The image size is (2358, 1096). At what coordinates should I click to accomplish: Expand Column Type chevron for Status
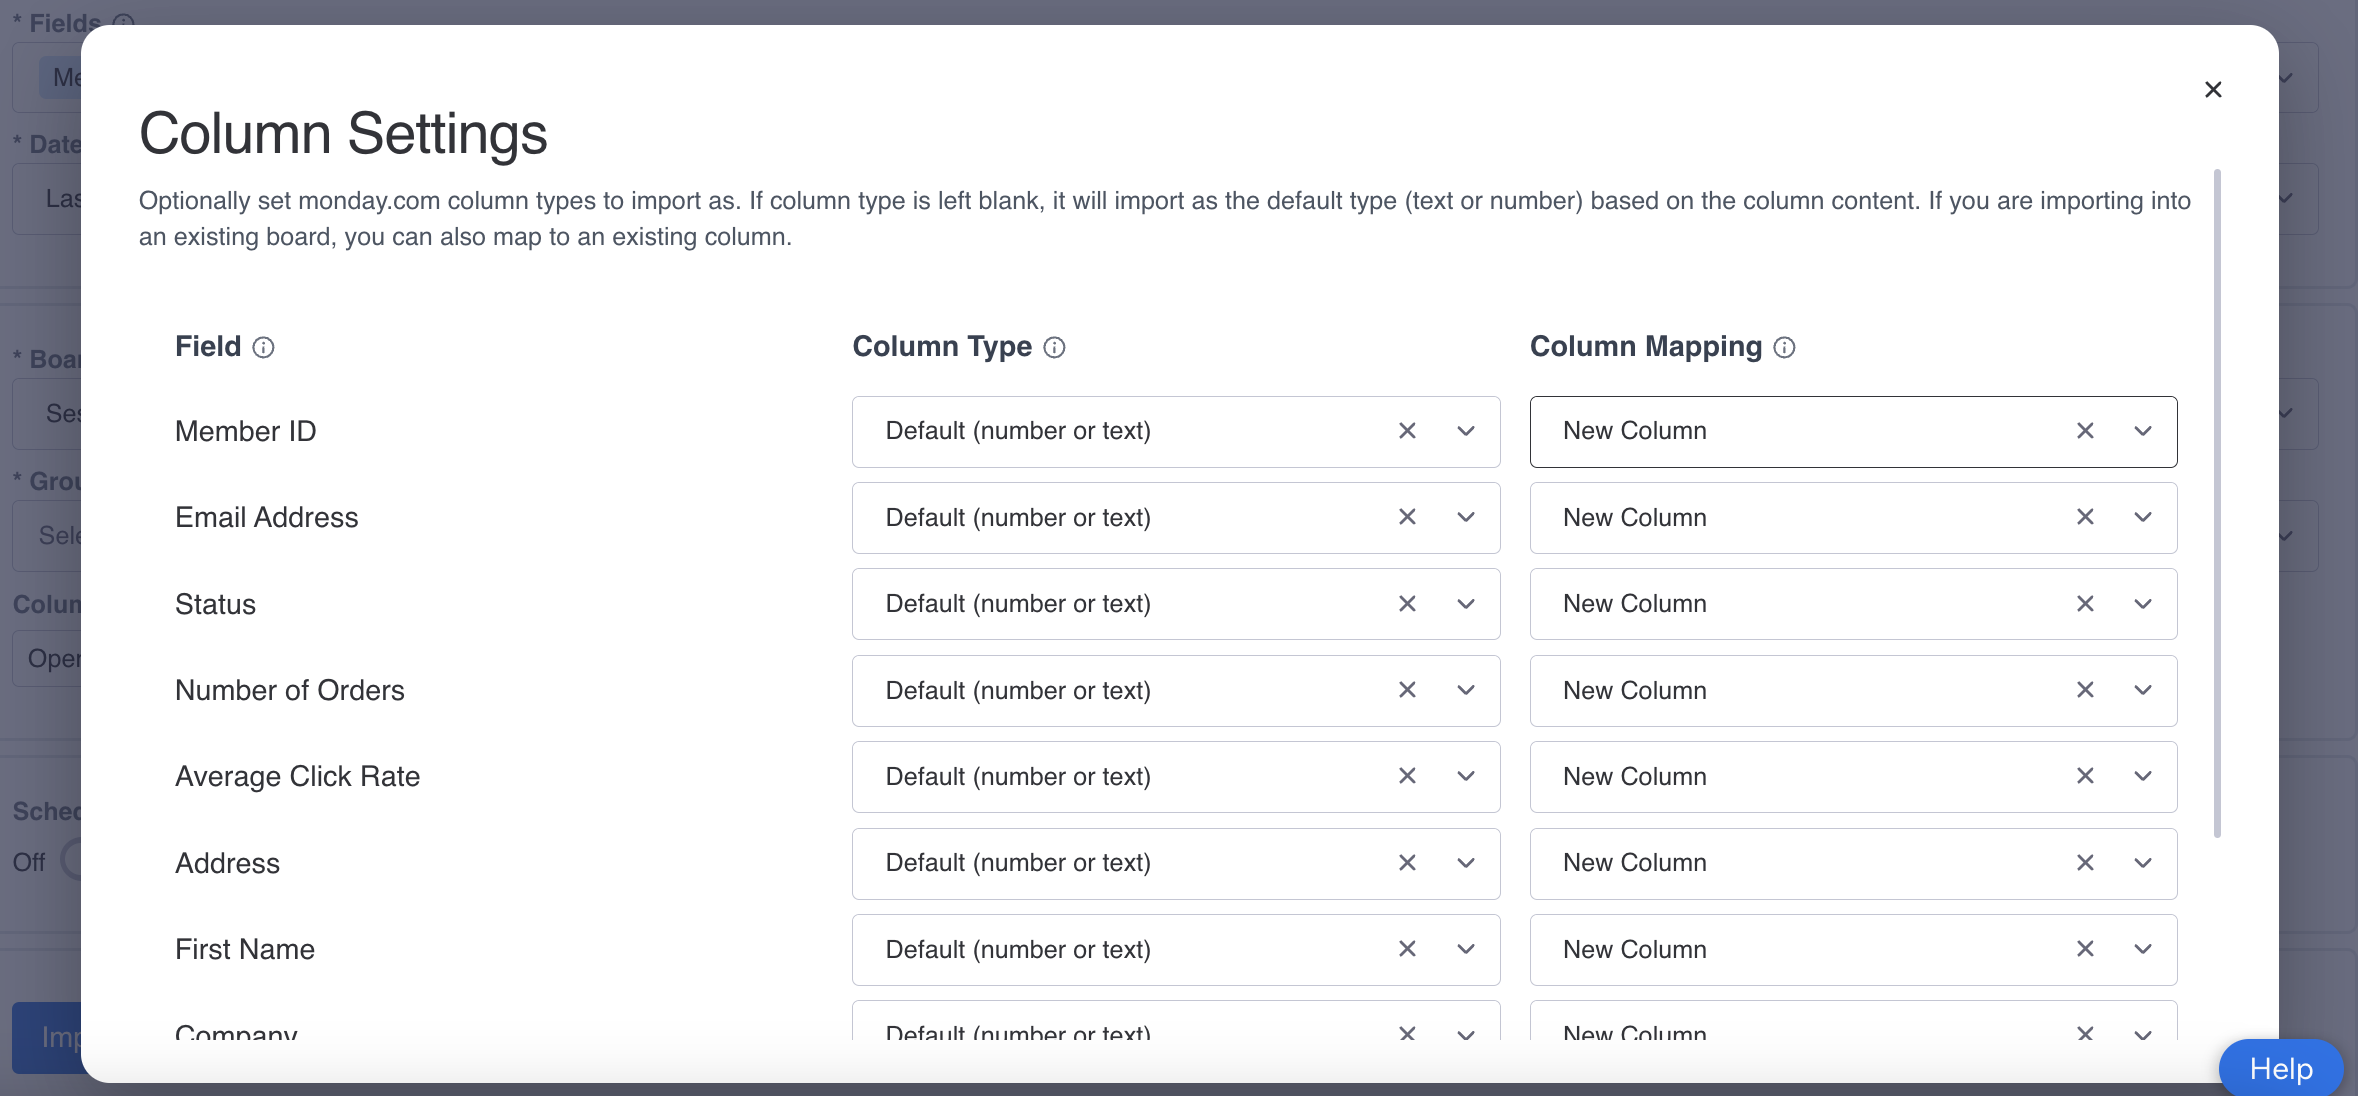[x=1466, y=604]
